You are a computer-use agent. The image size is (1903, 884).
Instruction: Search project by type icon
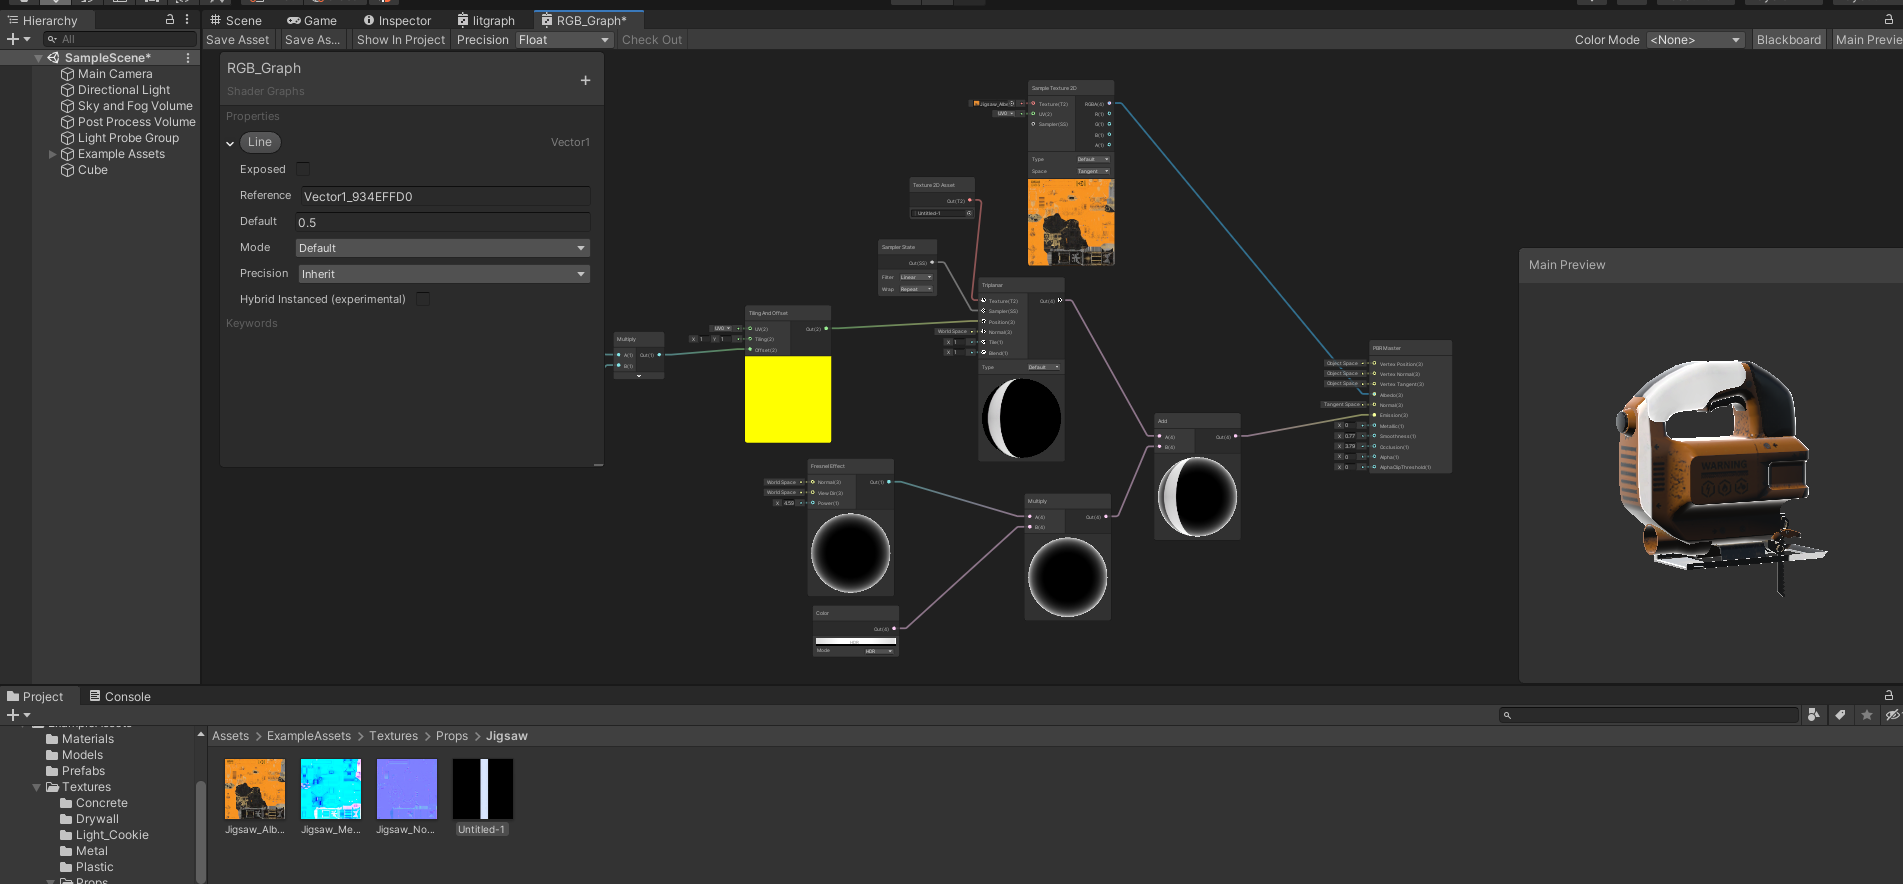1814,714
